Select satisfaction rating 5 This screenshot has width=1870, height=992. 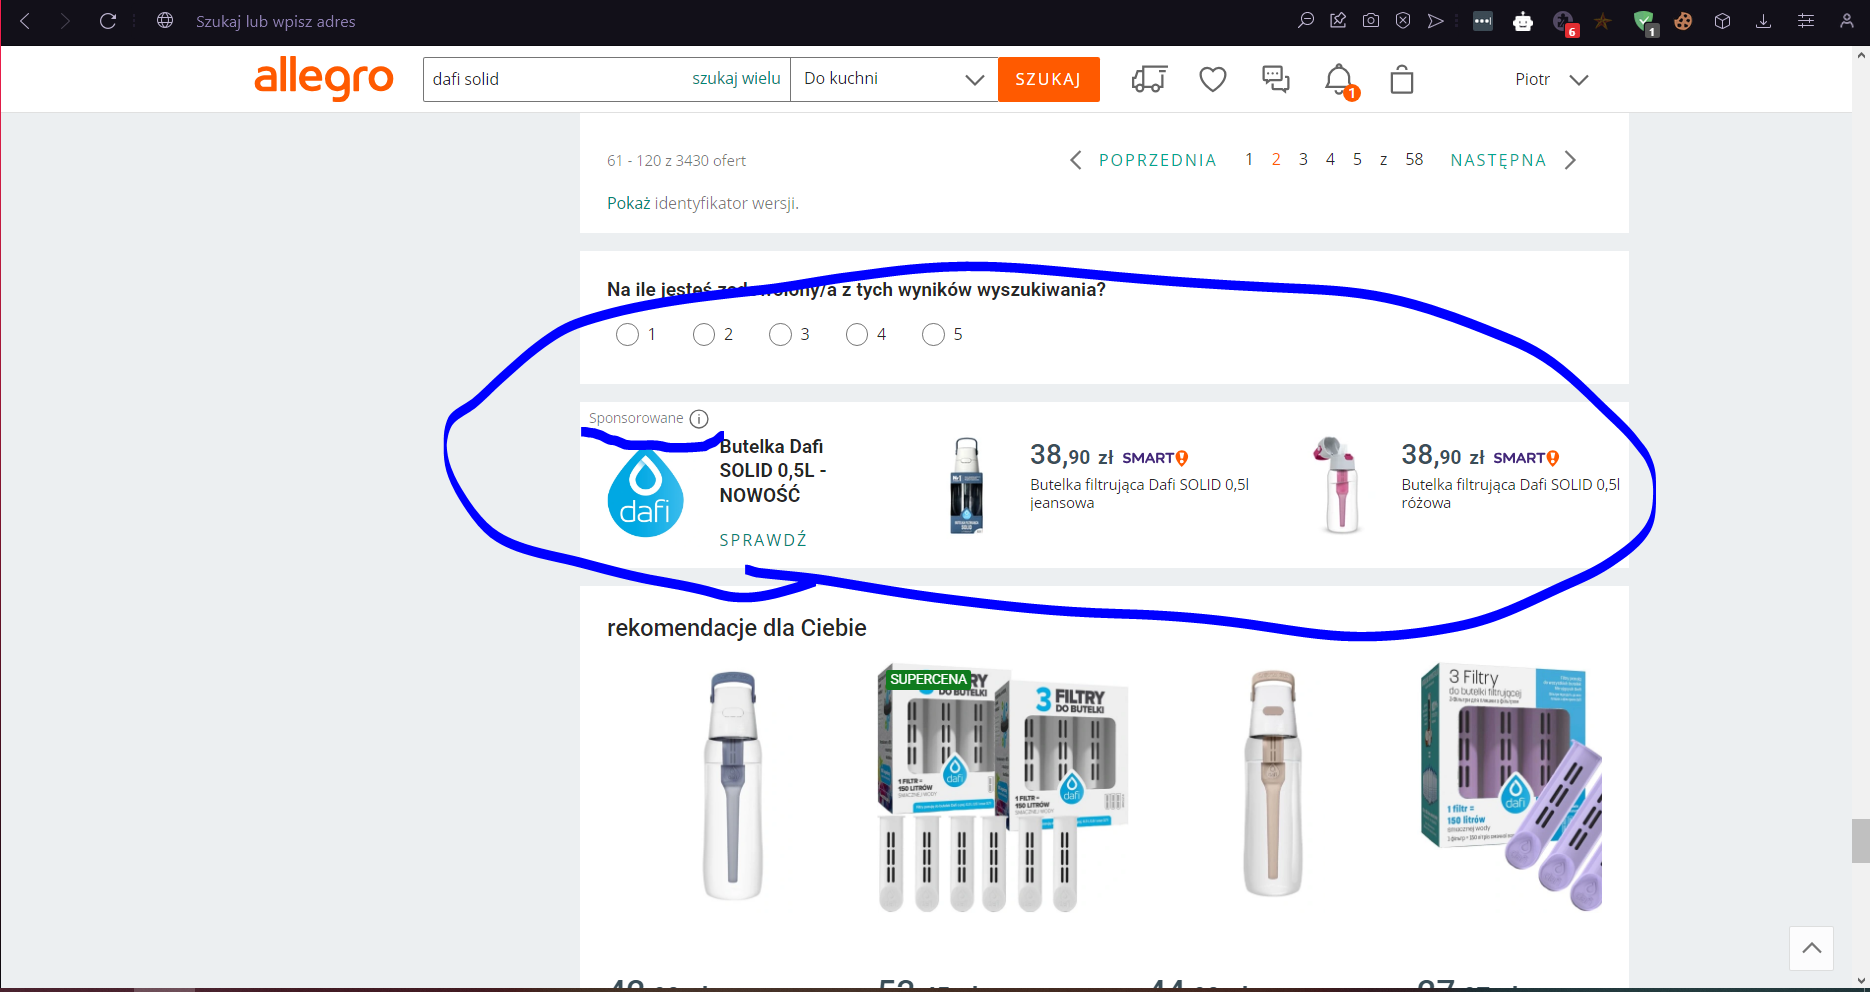point(933,334)
